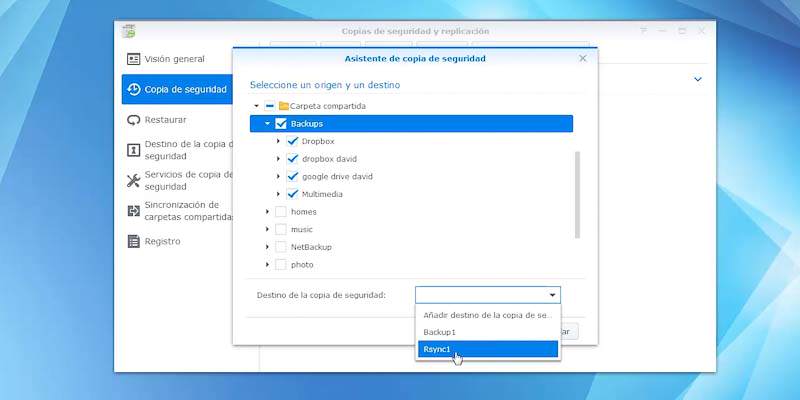Click the Multimedia folder label

pyautogui.click(x=322, y=194)
